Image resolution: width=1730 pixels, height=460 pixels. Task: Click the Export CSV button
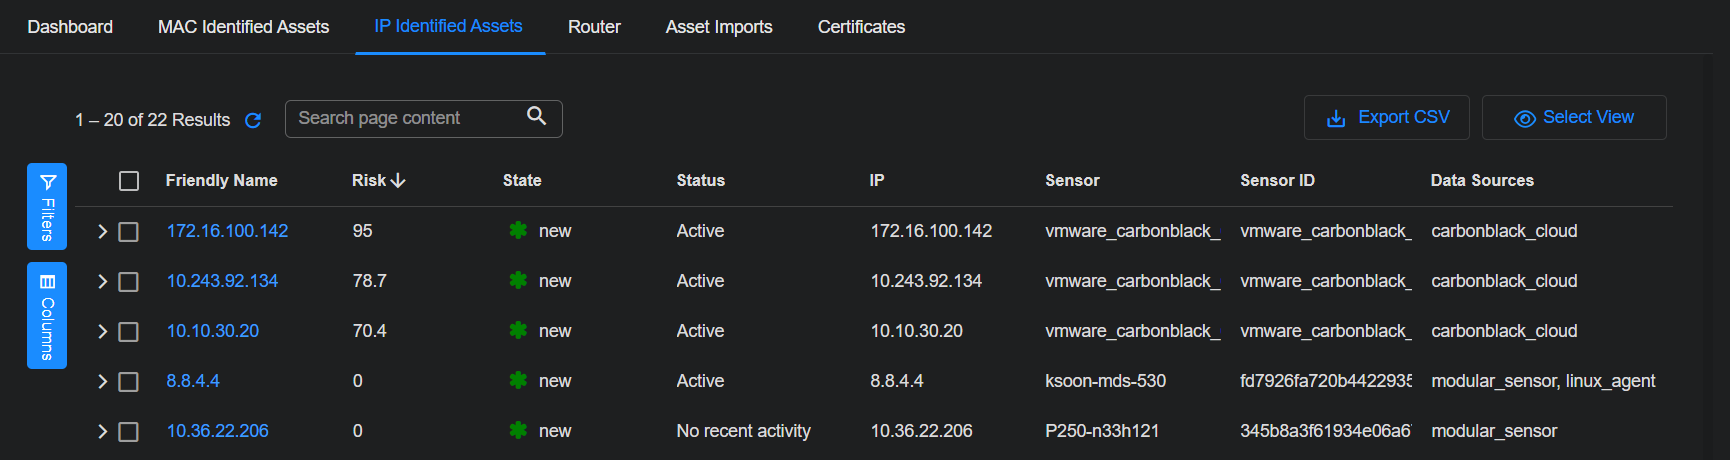[1386, 118]
